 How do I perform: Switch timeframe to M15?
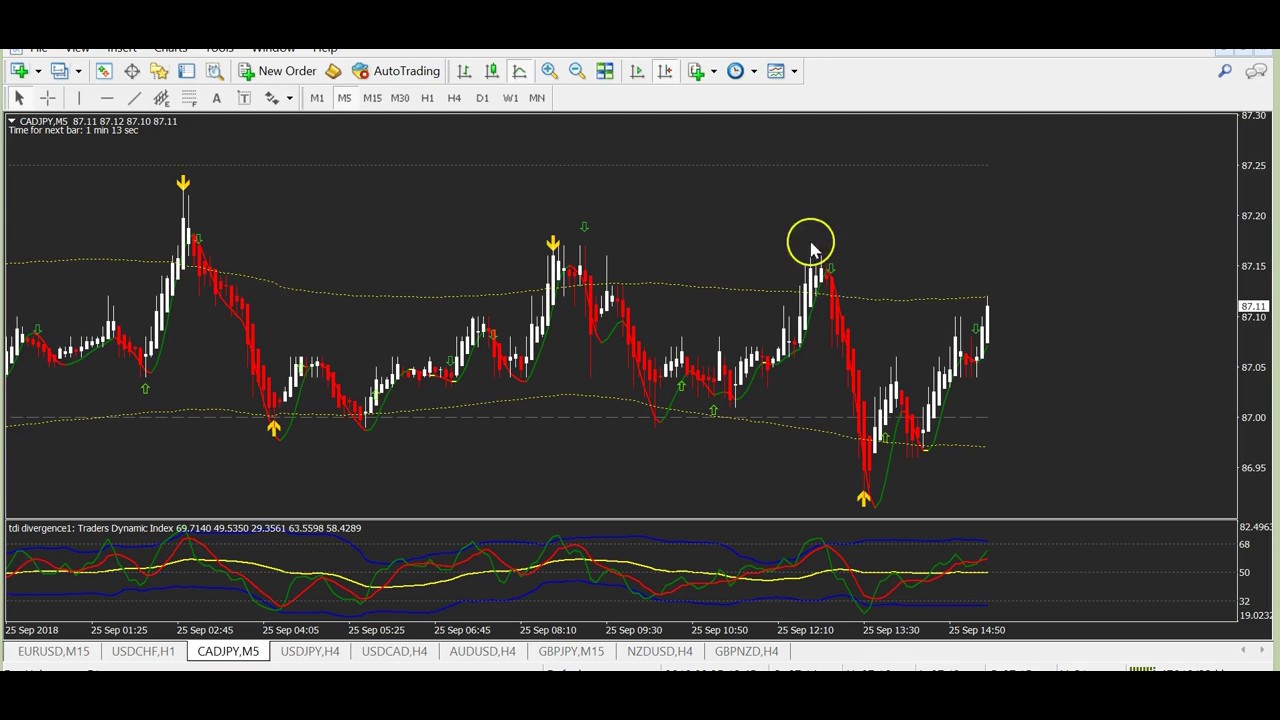pyautogui.click(x=372, y=98)
